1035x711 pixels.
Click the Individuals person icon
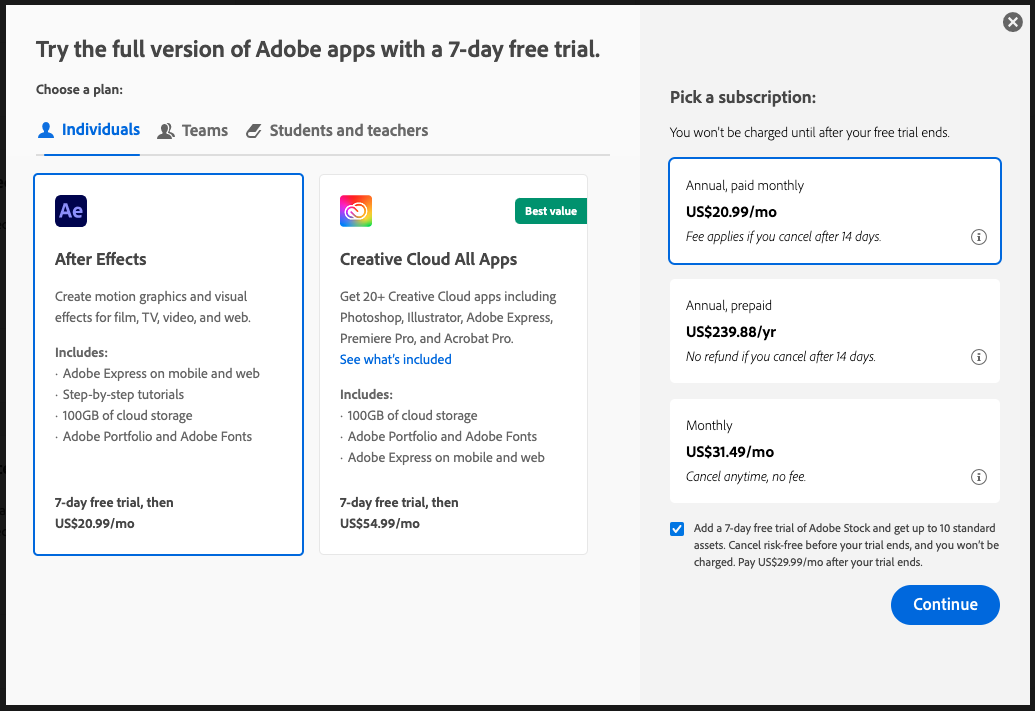(46, 130)
